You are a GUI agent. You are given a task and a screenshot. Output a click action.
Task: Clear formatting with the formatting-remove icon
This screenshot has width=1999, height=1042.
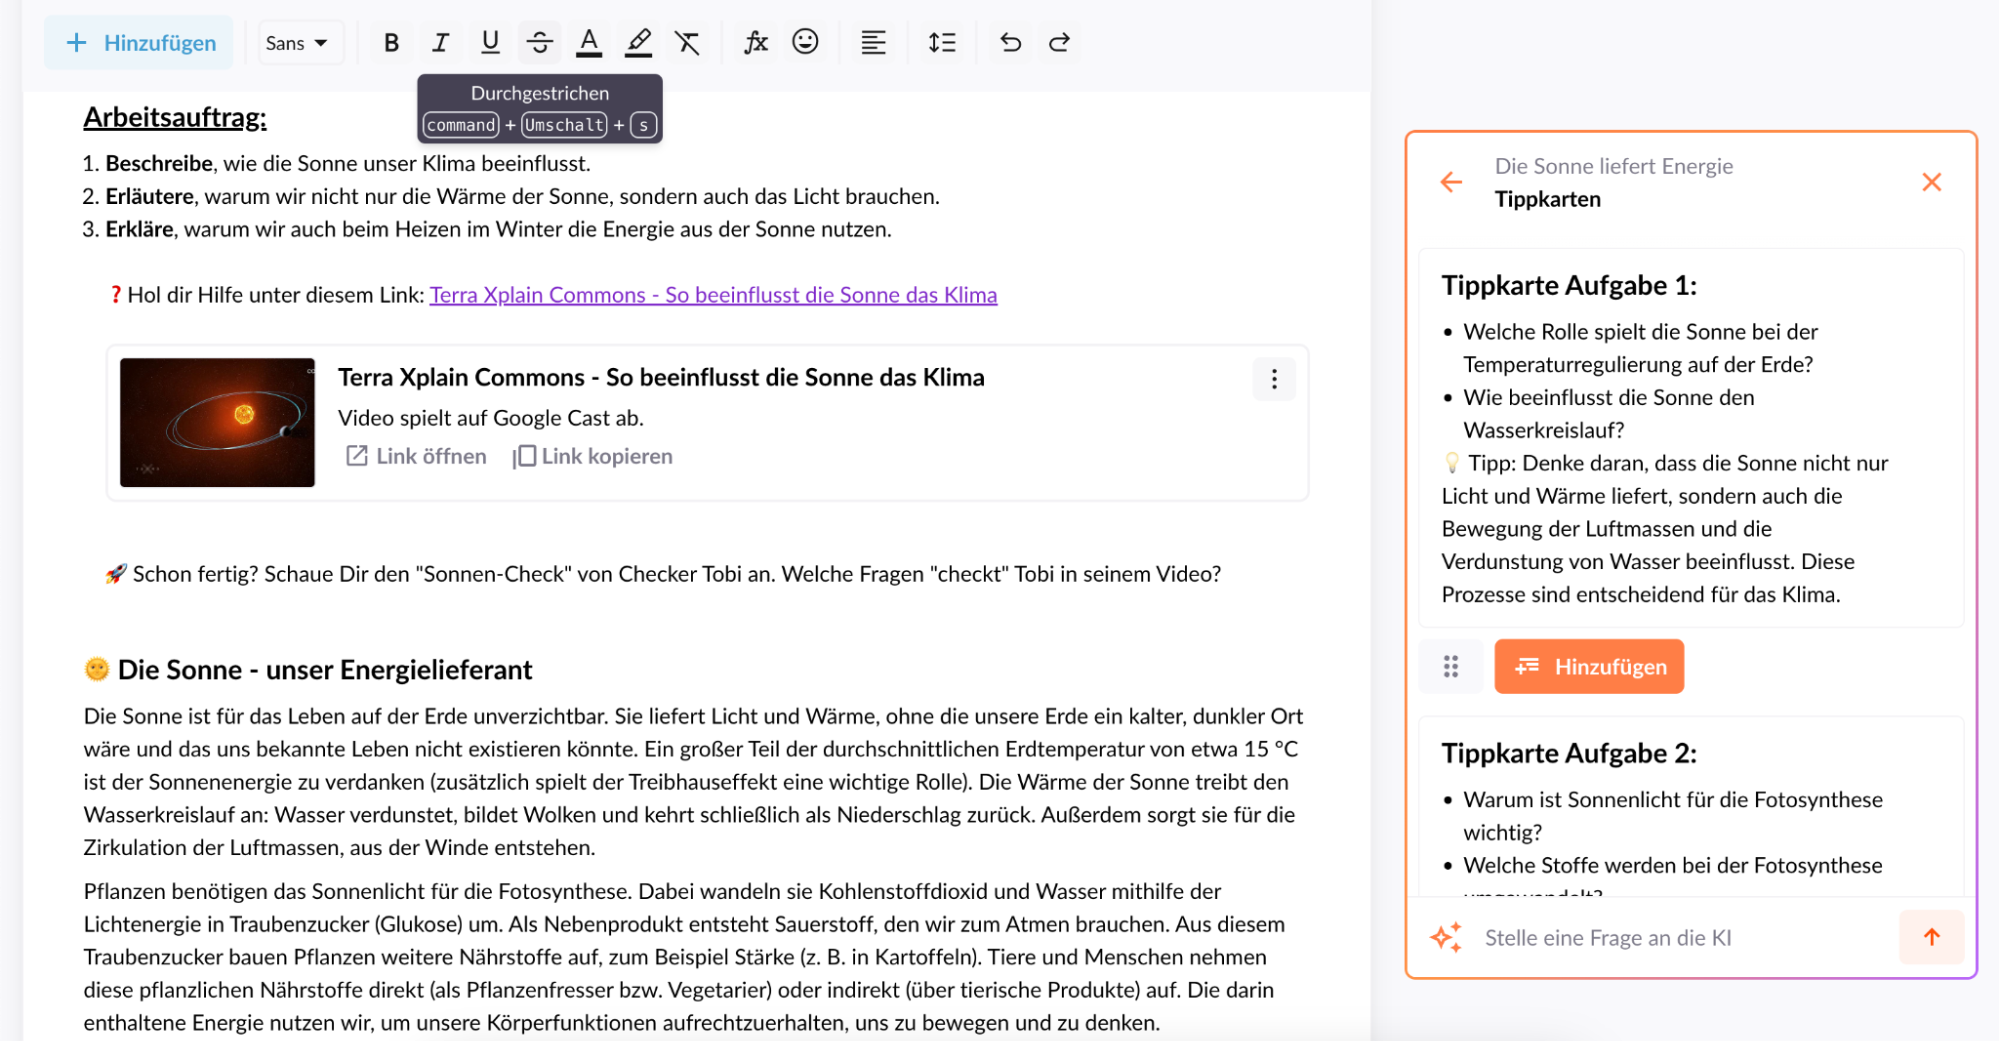[x=688, y=42]
